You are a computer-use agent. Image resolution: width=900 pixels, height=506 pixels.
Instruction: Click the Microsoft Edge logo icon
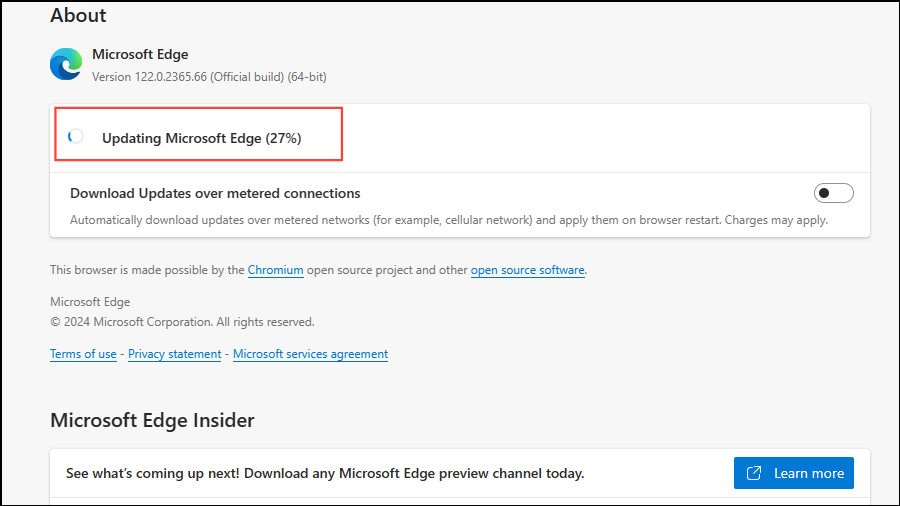click(x=66, y=65)
